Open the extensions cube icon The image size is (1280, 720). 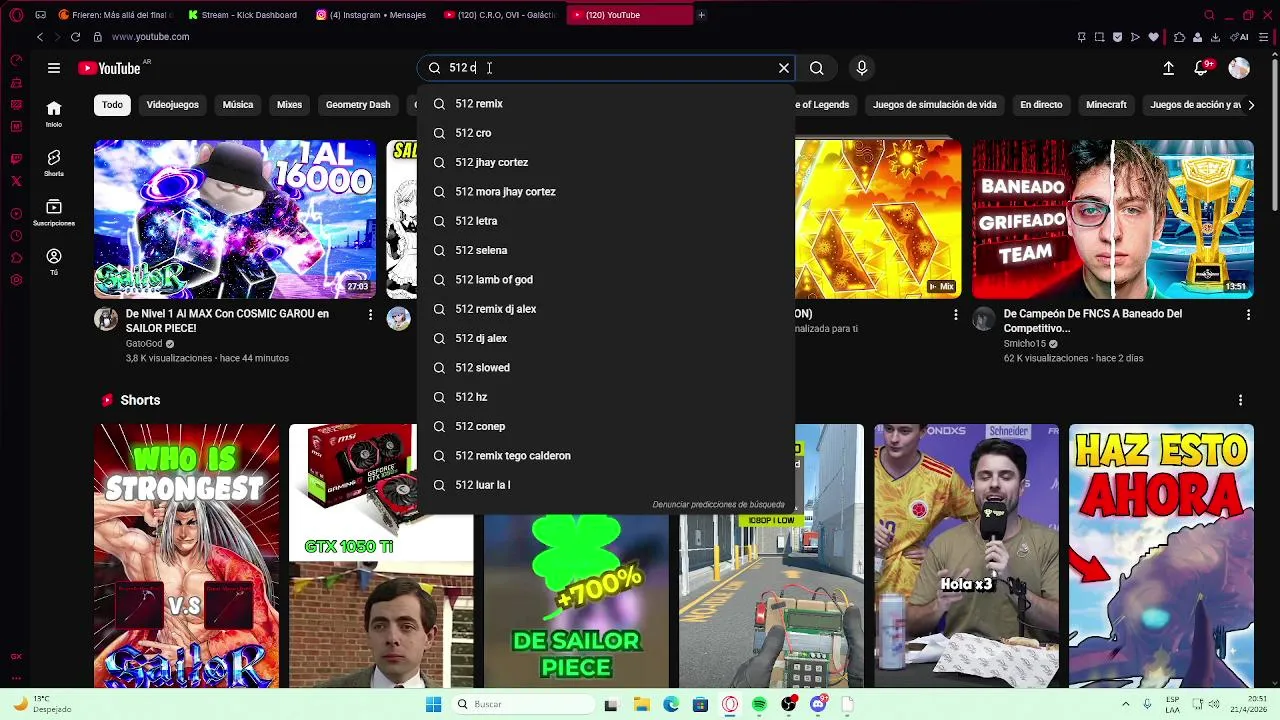(1179, 37)
